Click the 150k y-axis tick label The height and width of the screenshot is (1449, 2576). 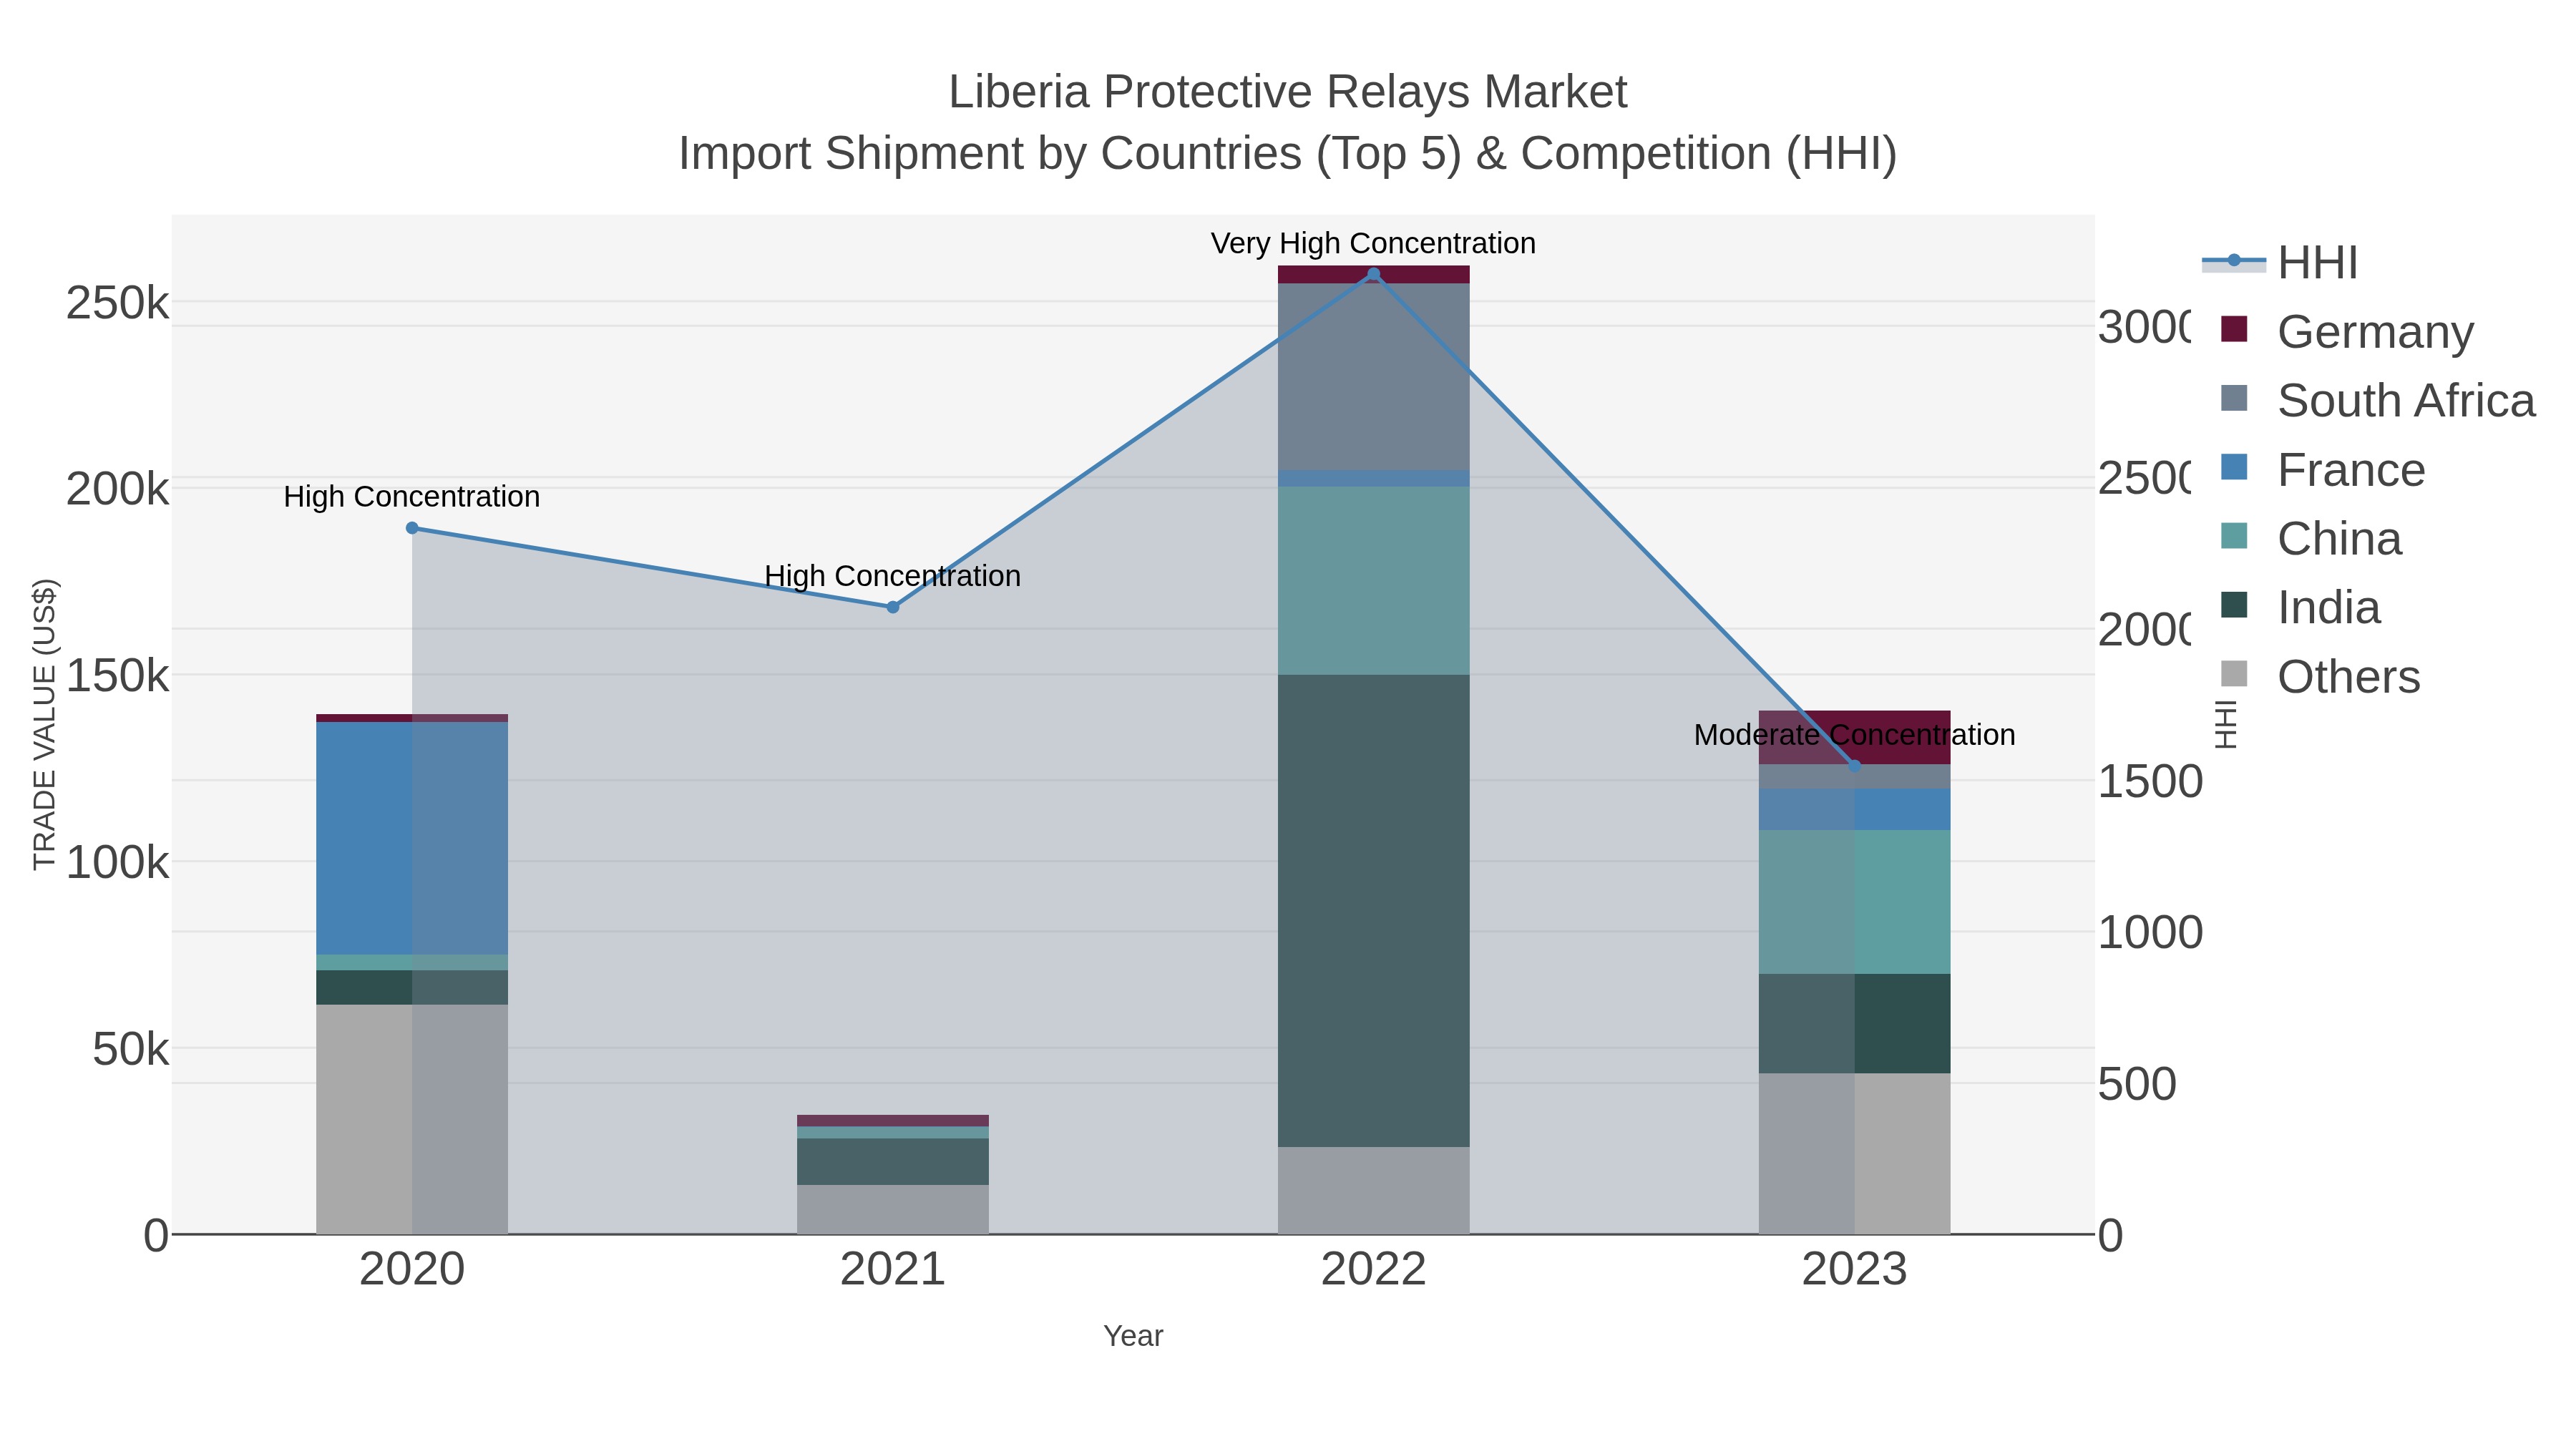[118, 676]
